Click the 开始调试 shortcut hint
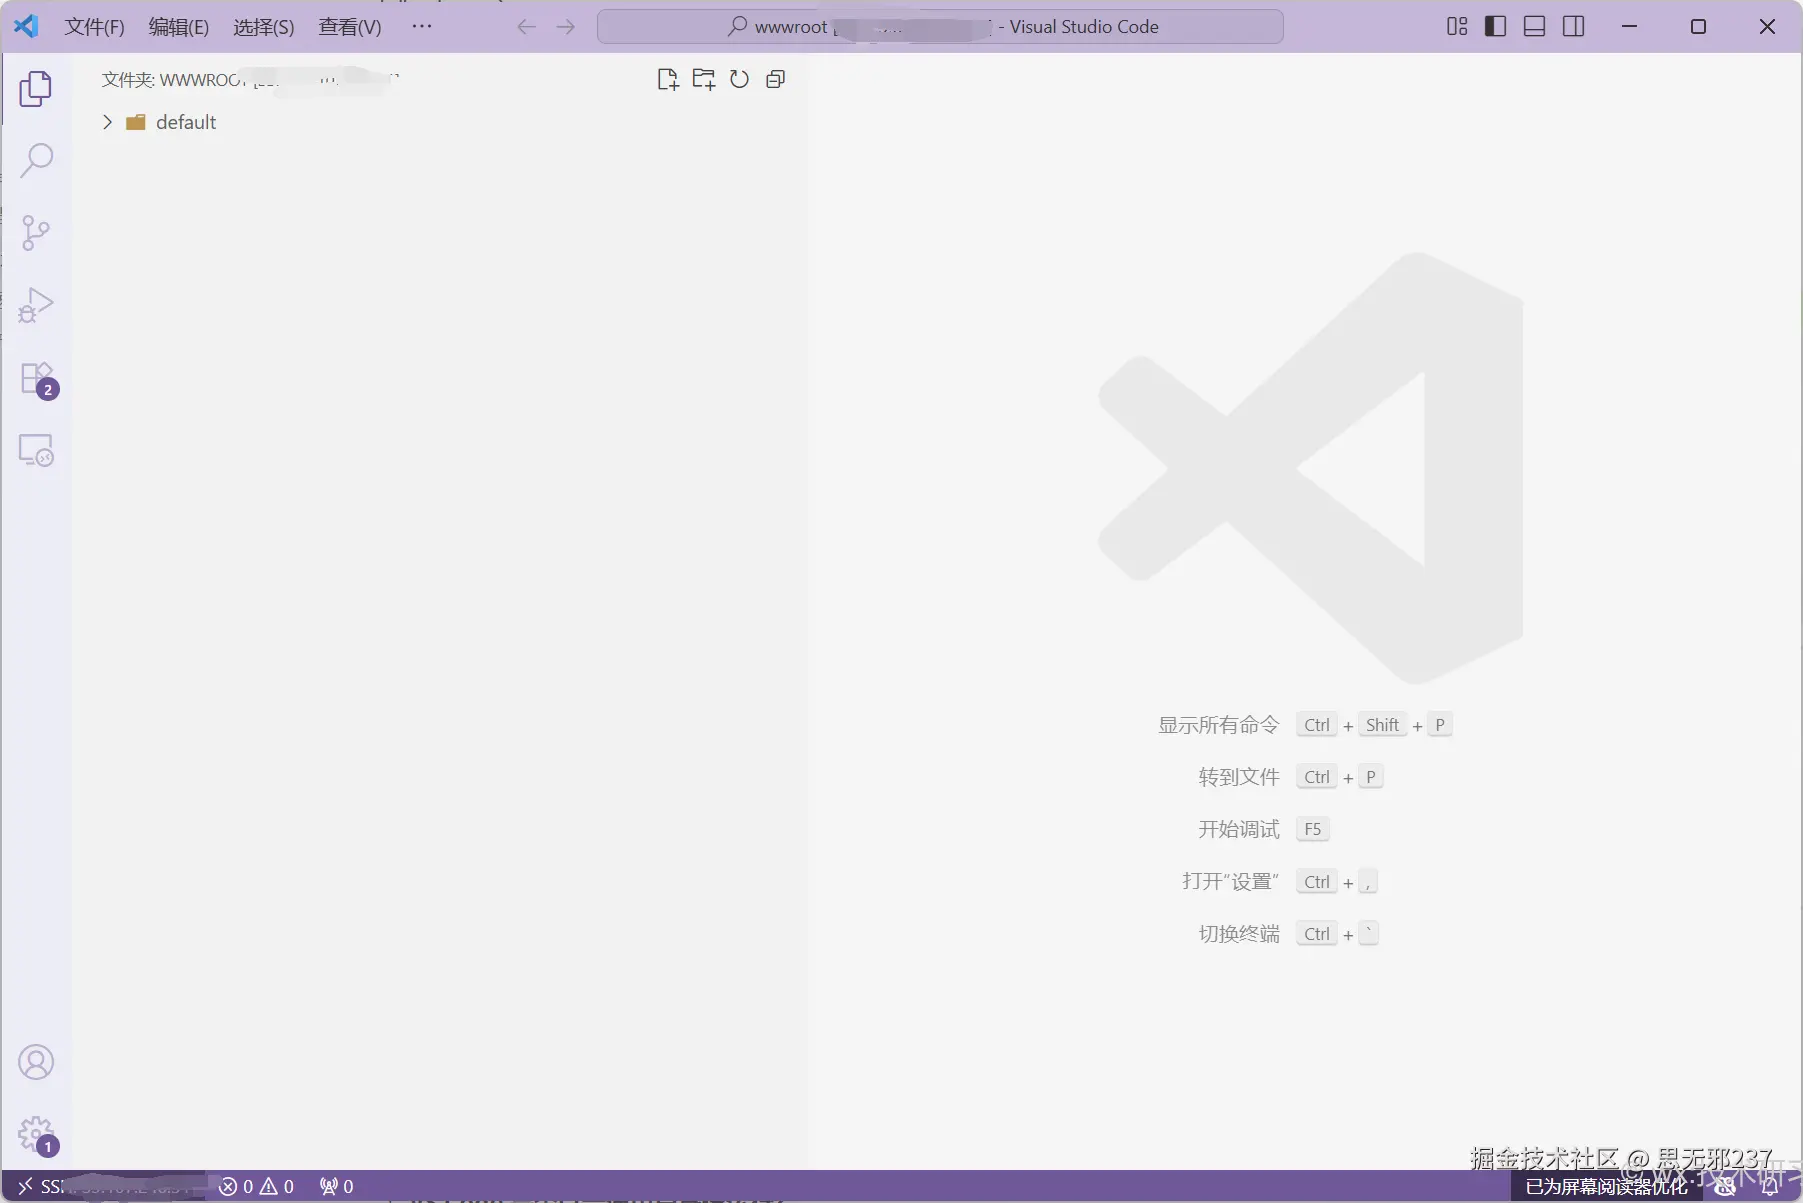 (1239, 829)
